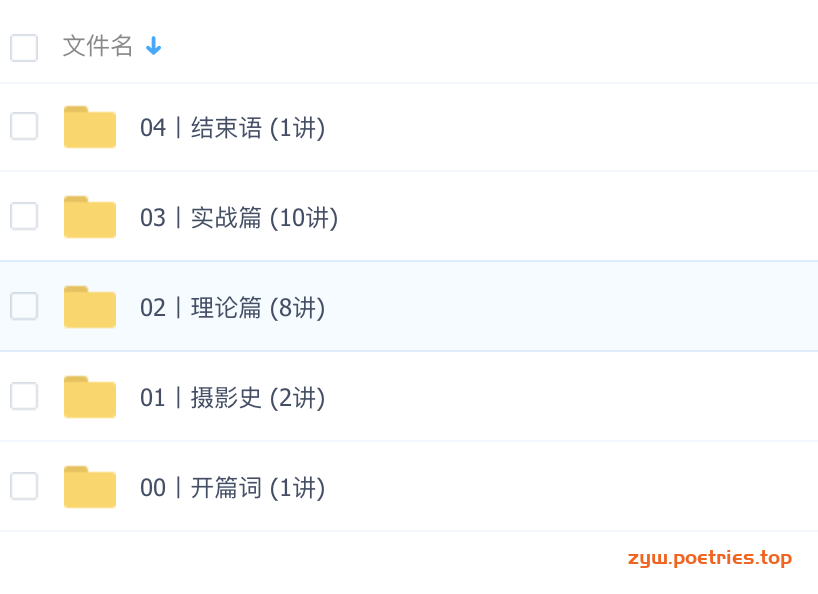Image resolution: width=818 pixels, height=594 pixels.
Task: Open folder named 00 | 开篇词 (1讲)
Action: tap(233, 488)
